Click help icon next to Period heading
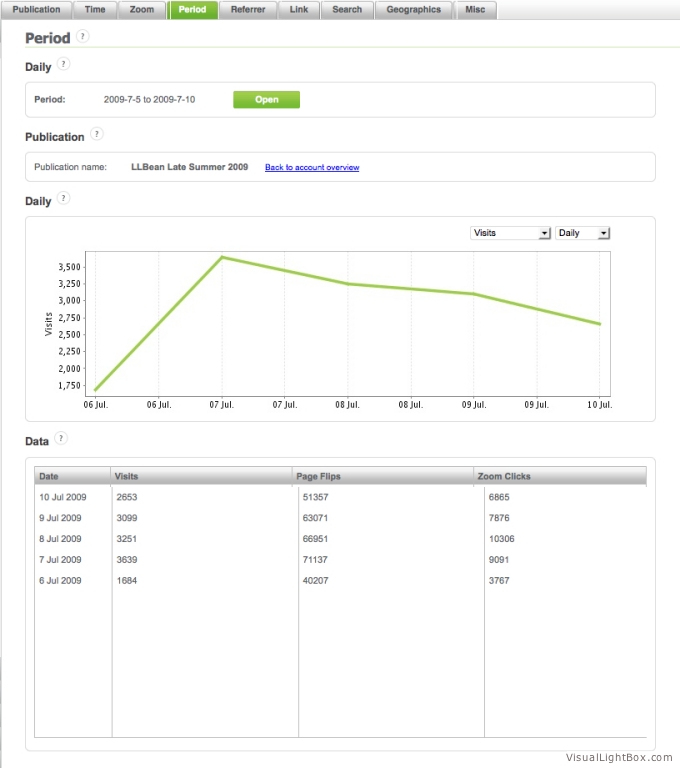 (82, 36)
